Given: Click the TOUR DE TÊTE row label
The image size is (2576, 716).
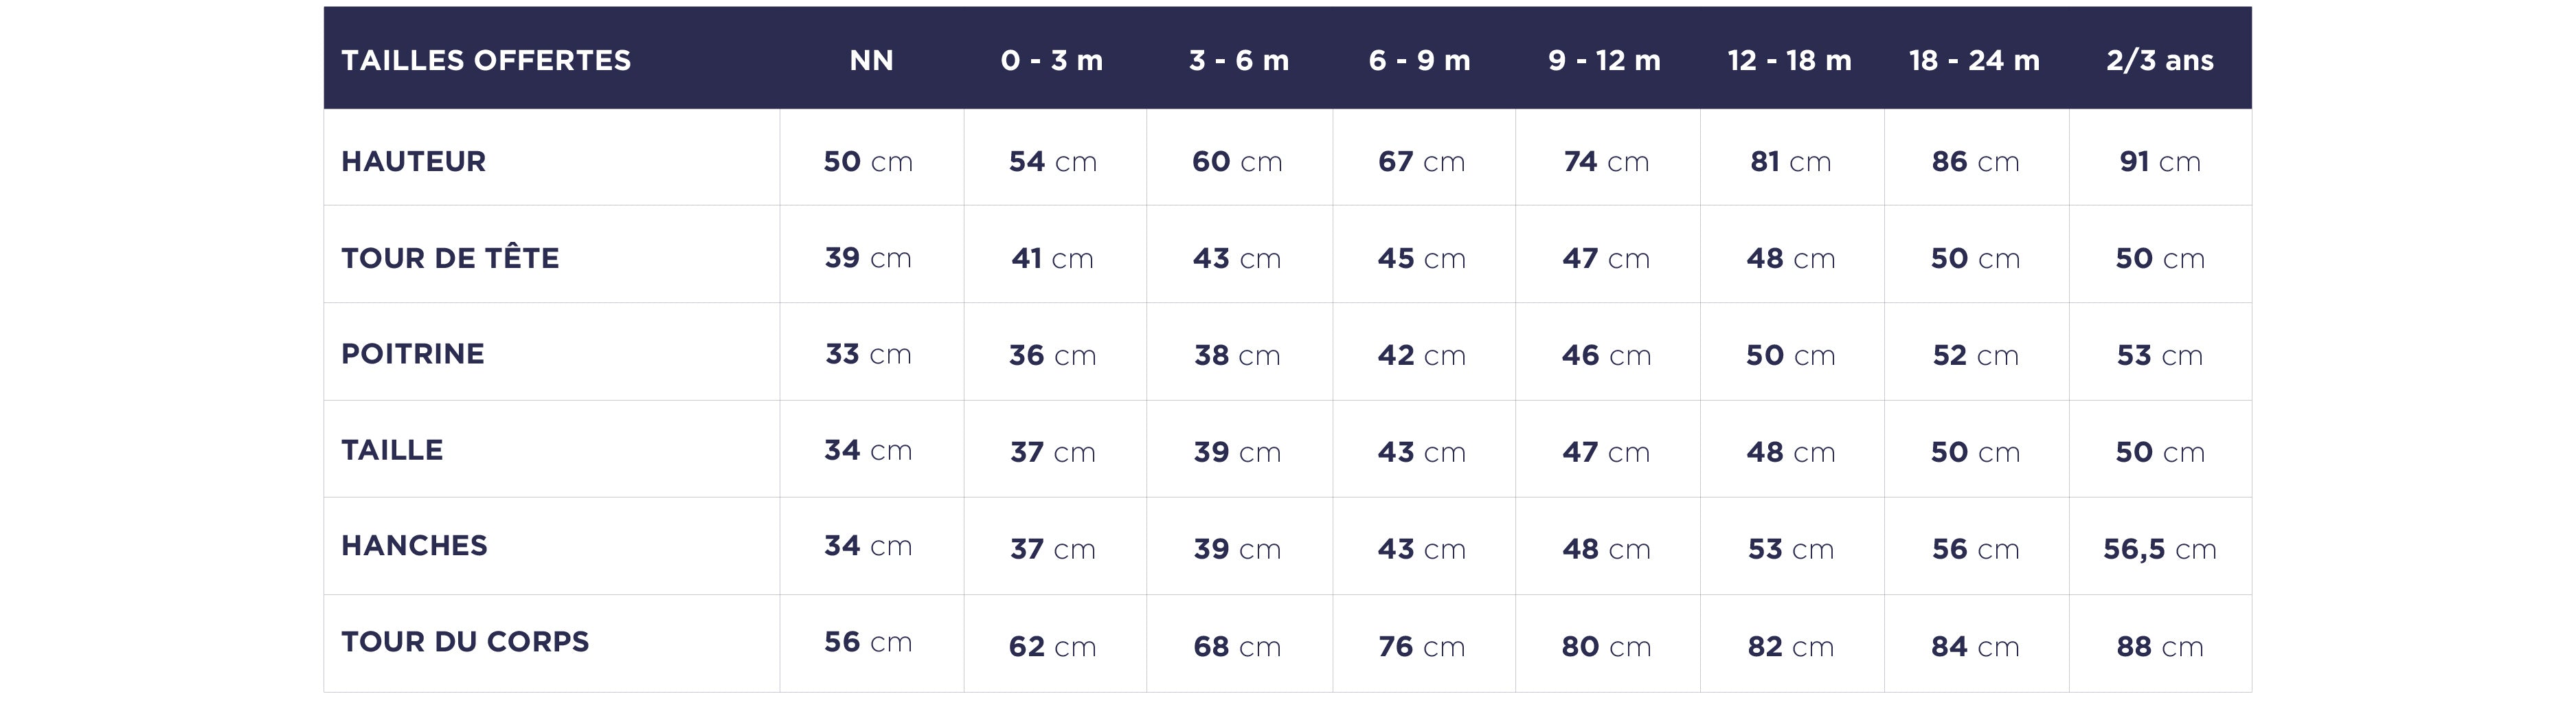Looking at the screenshot, I should [450, 258].
